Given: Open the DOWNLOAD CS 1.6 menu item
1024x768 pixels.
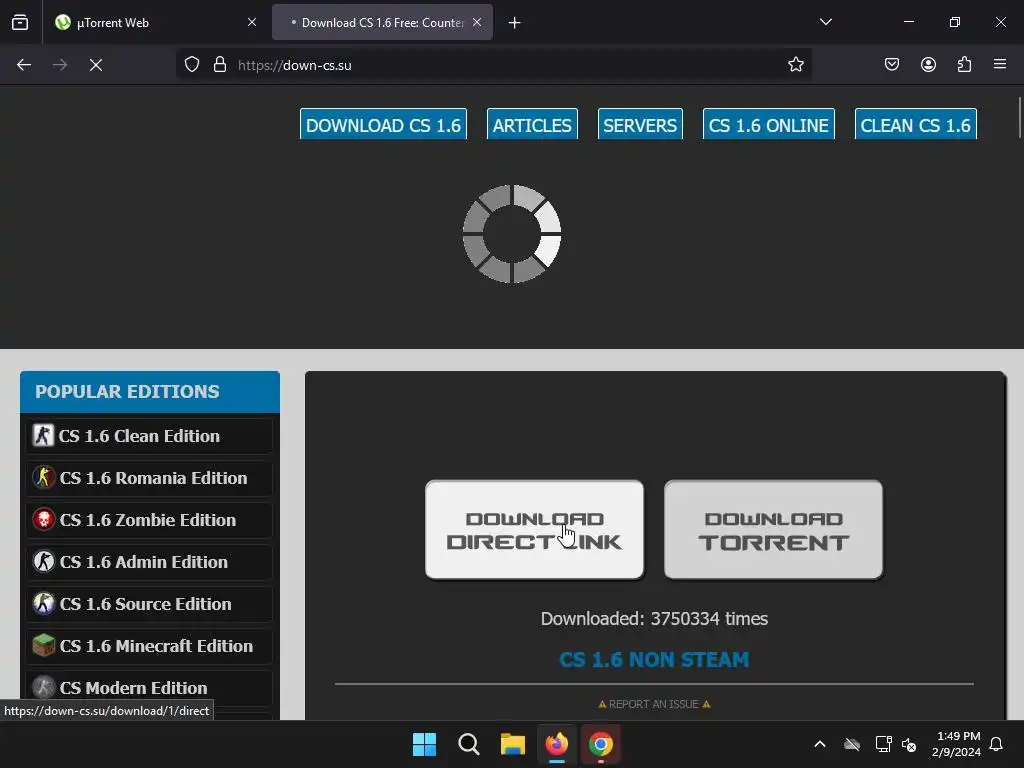Looking at the screenshot, I should (x=383, y=124).
